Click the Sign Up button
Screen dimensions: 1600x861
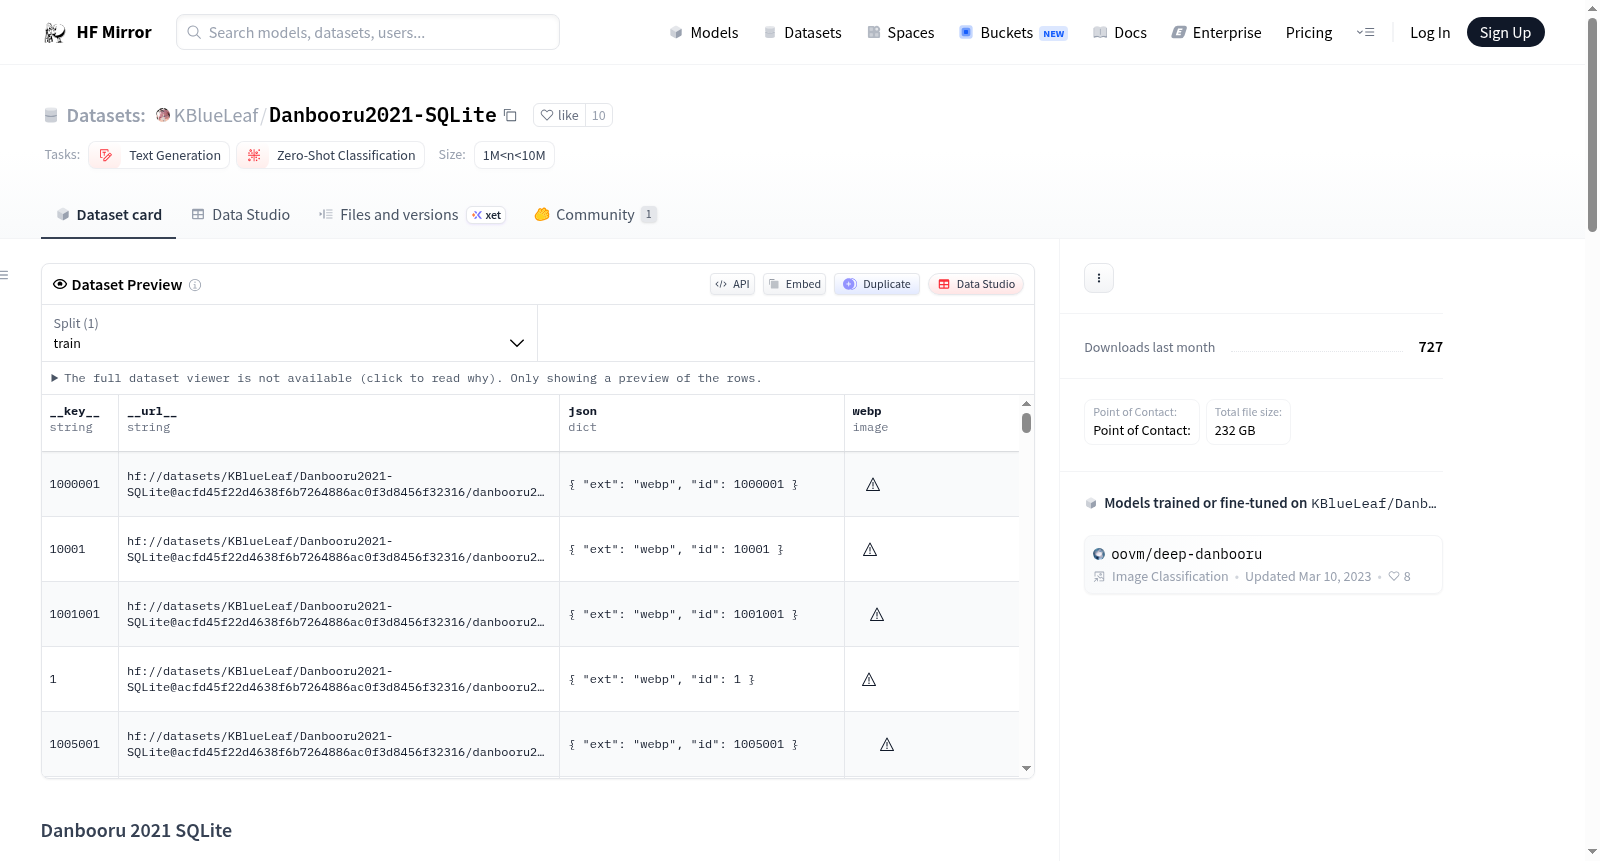click(1505, 33)
